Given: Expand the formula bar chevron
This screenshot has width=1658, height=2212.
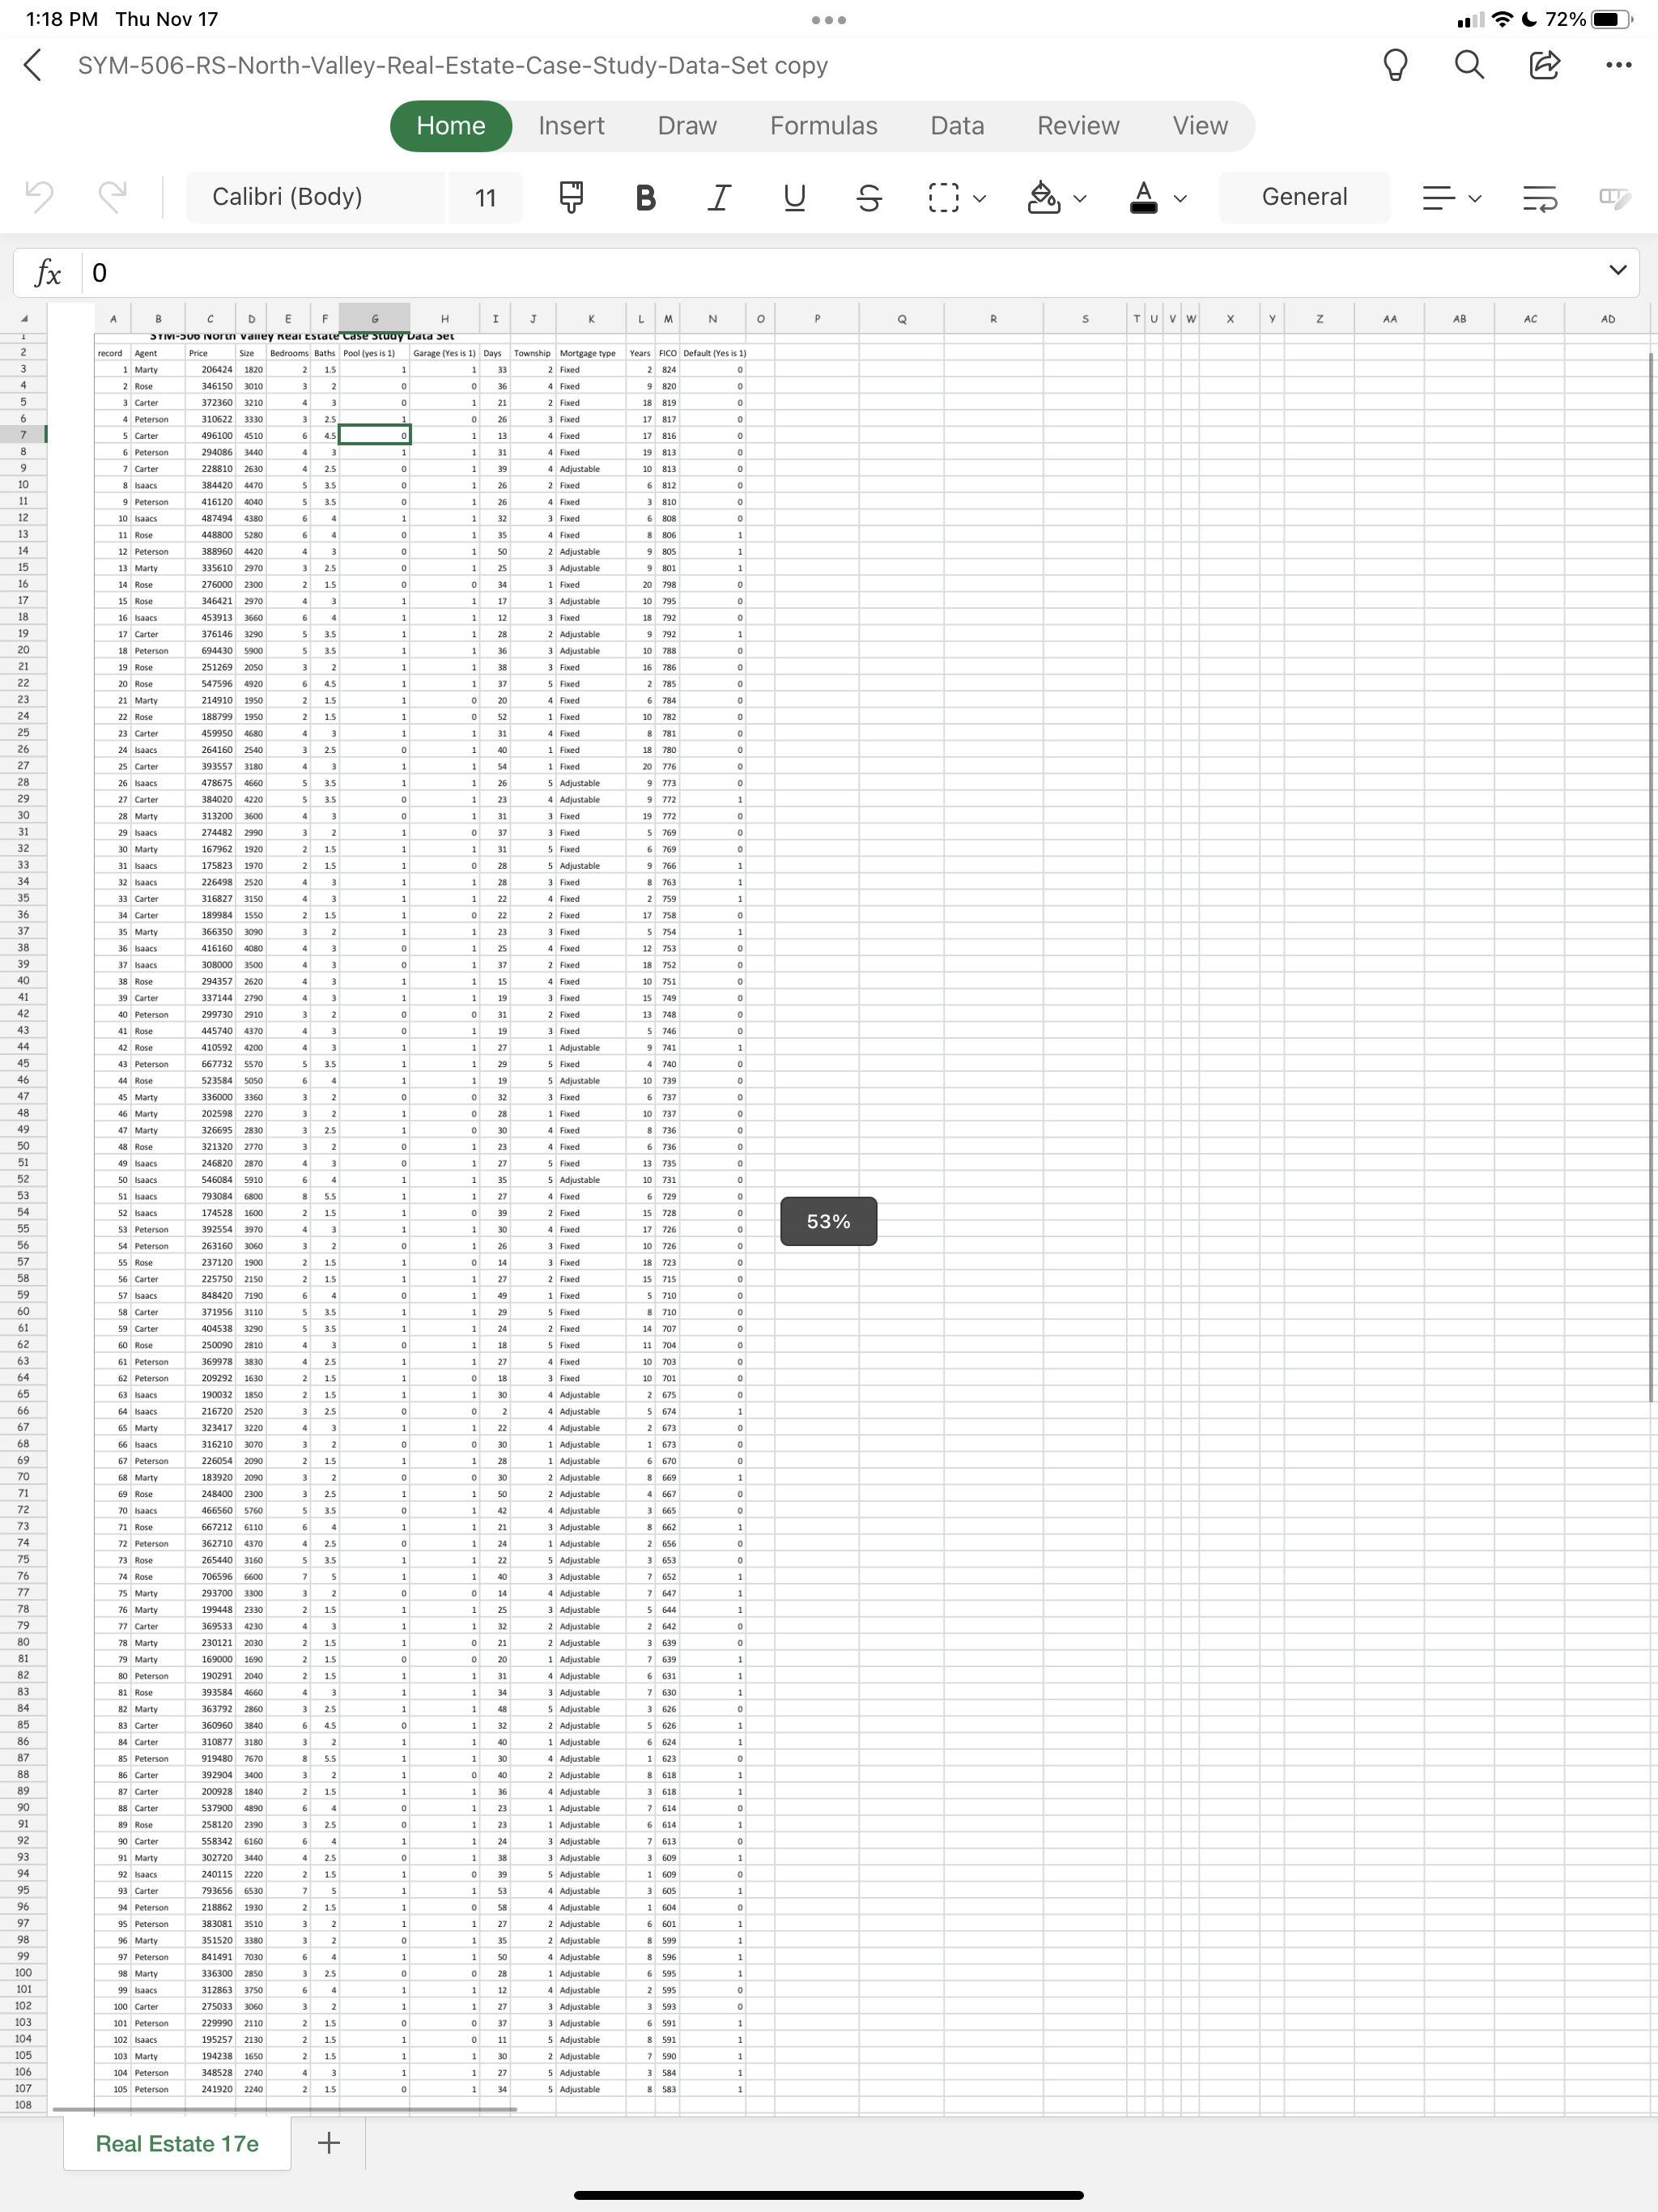Looking at the screenshot, I should point(1617,270).
